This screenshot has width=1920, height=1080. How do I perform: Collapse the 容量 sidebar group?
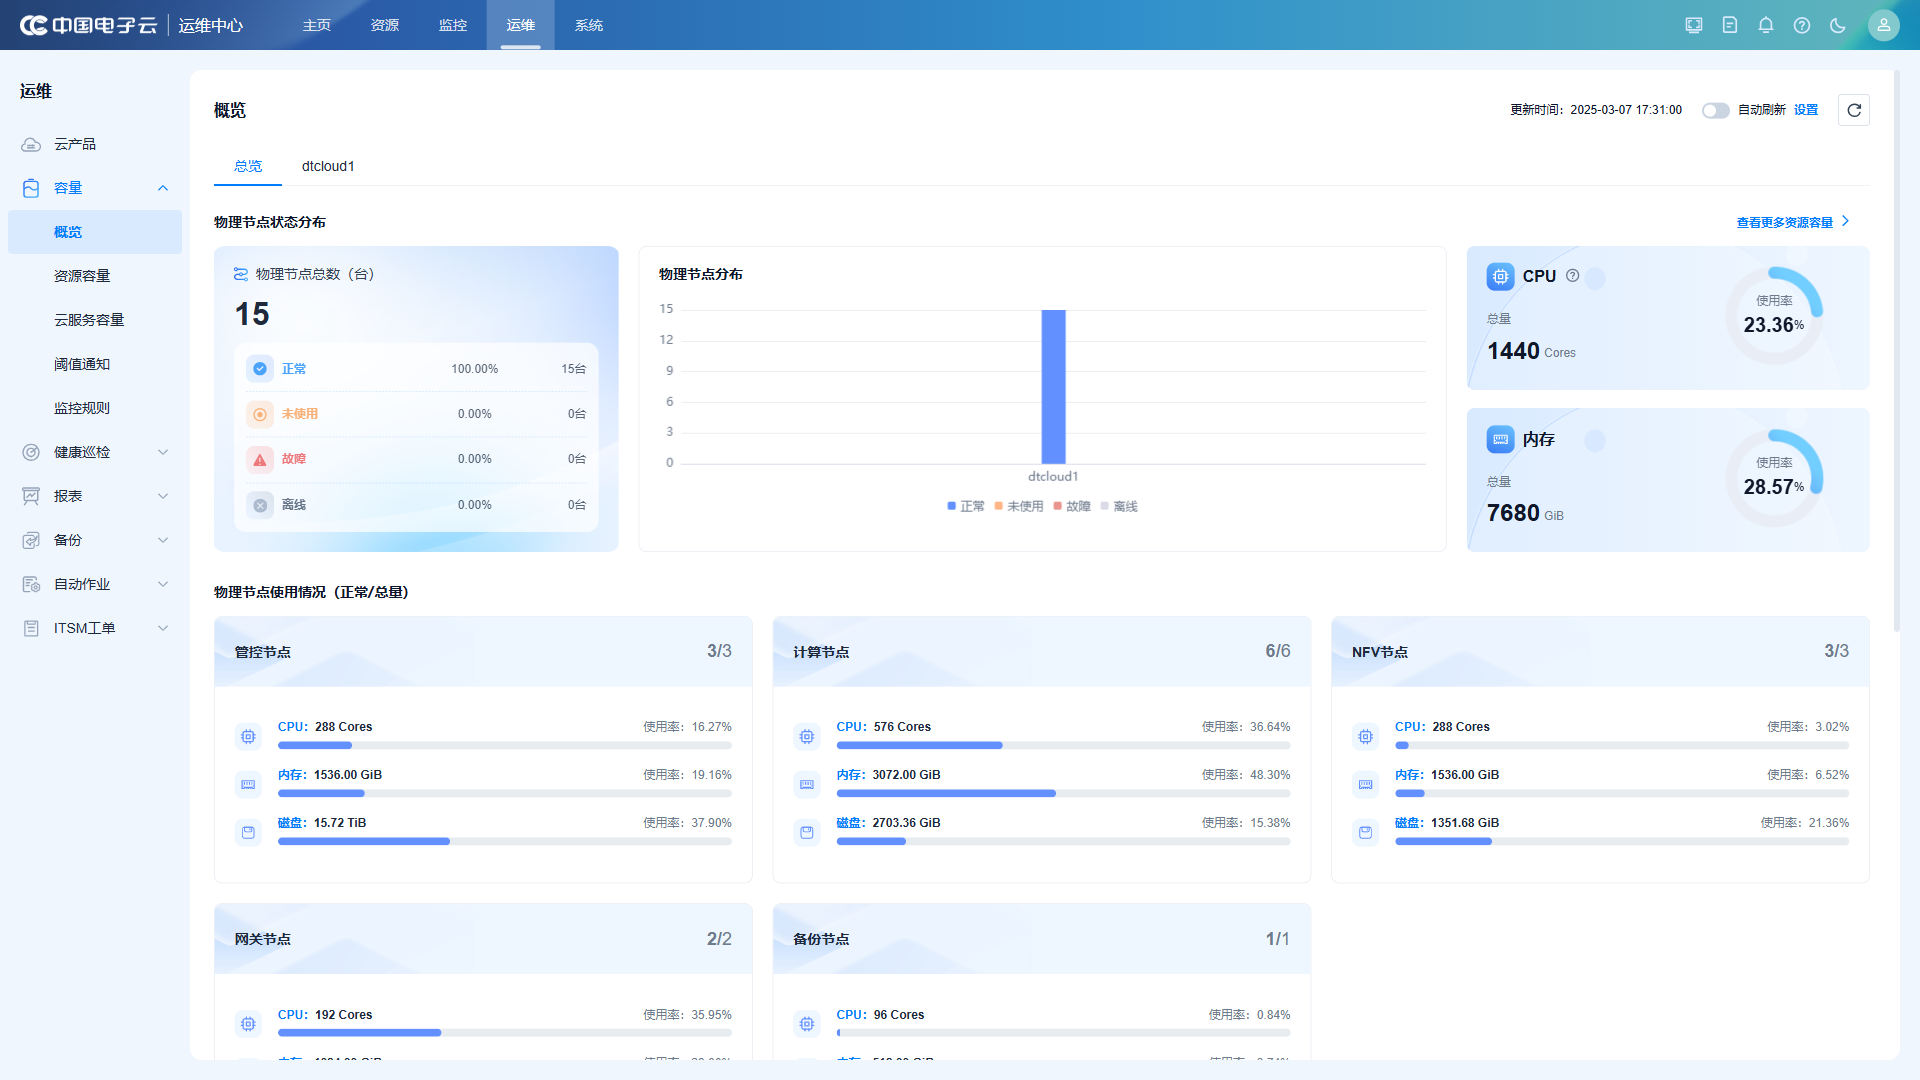point(163,188)
